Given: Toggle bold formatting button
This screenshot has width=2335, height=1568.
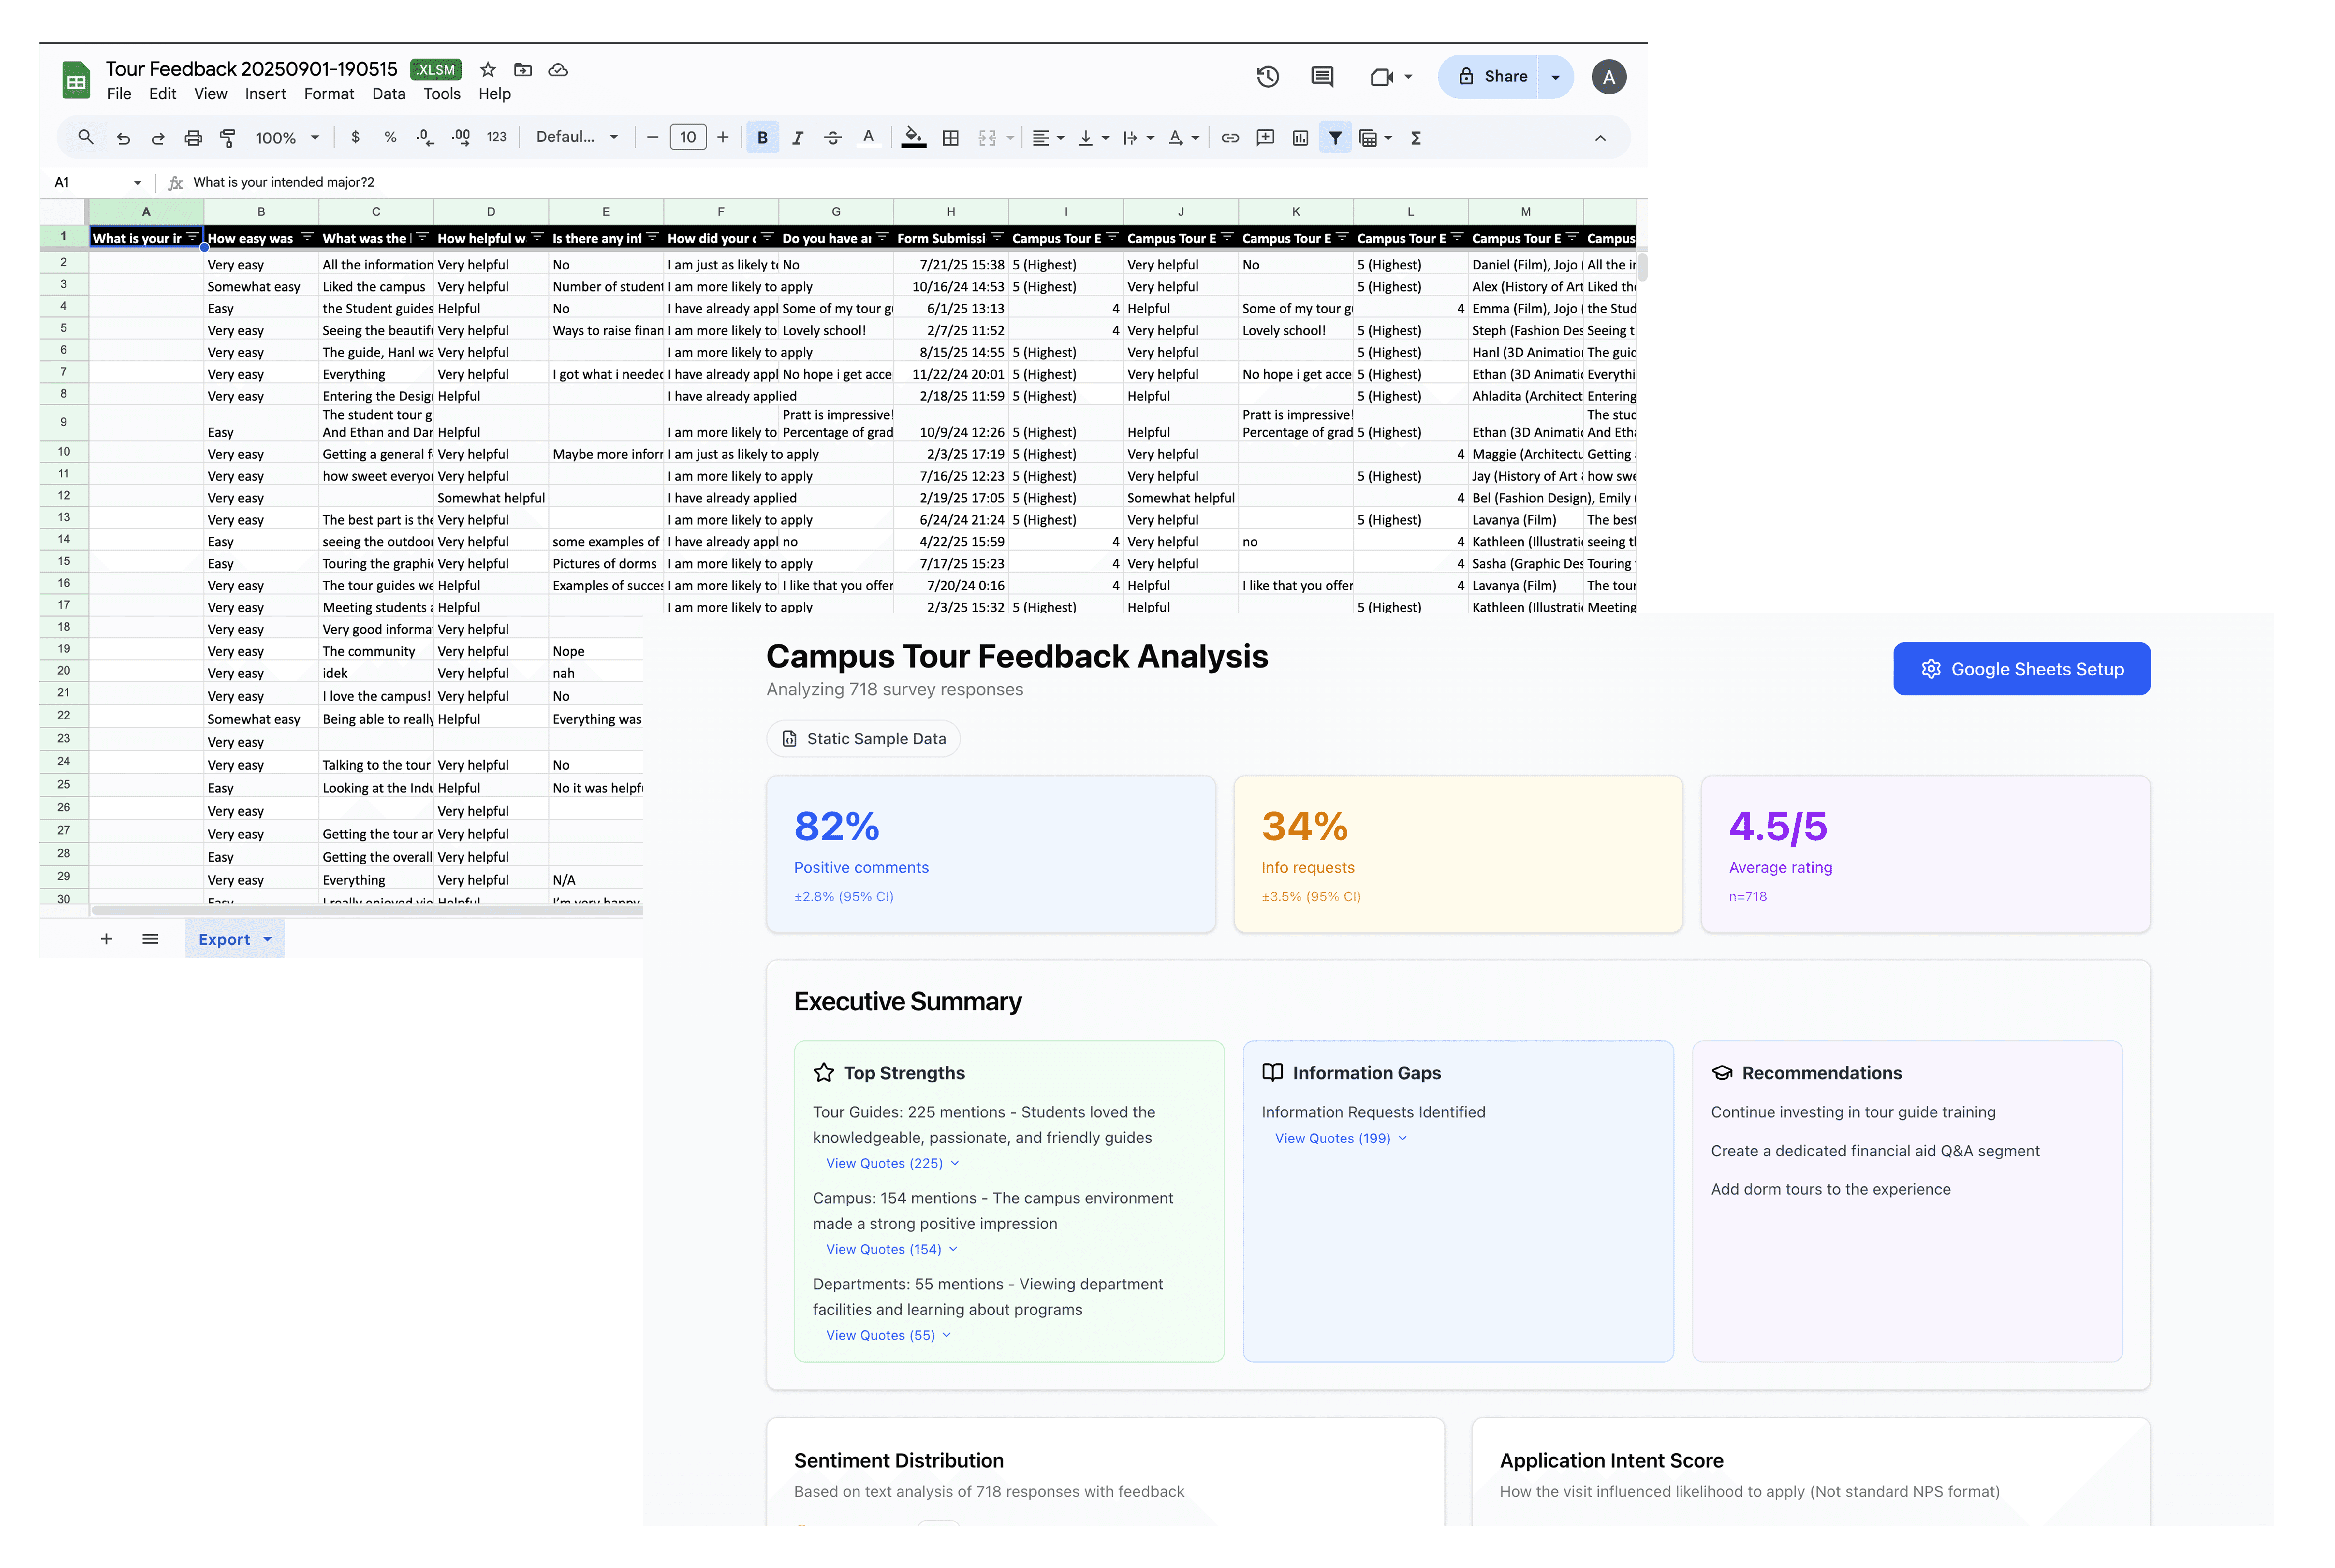Looking at the screenshot, I should point(762,138).
